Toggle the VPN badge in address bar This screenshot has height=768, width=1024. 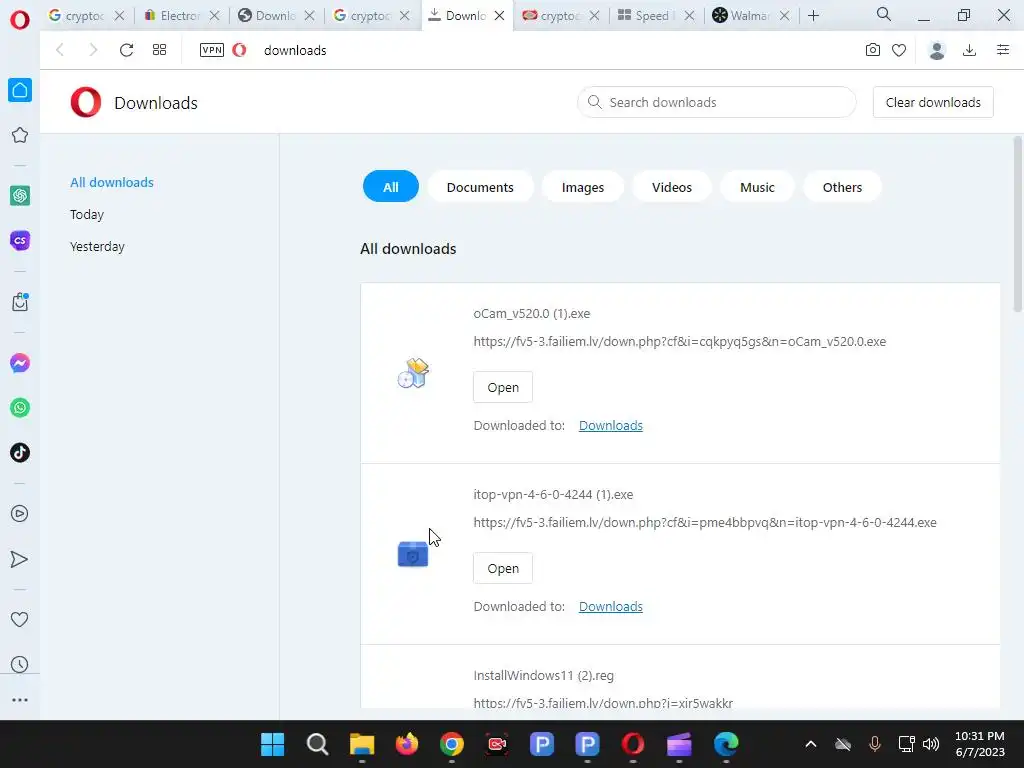tap(212, 50)
